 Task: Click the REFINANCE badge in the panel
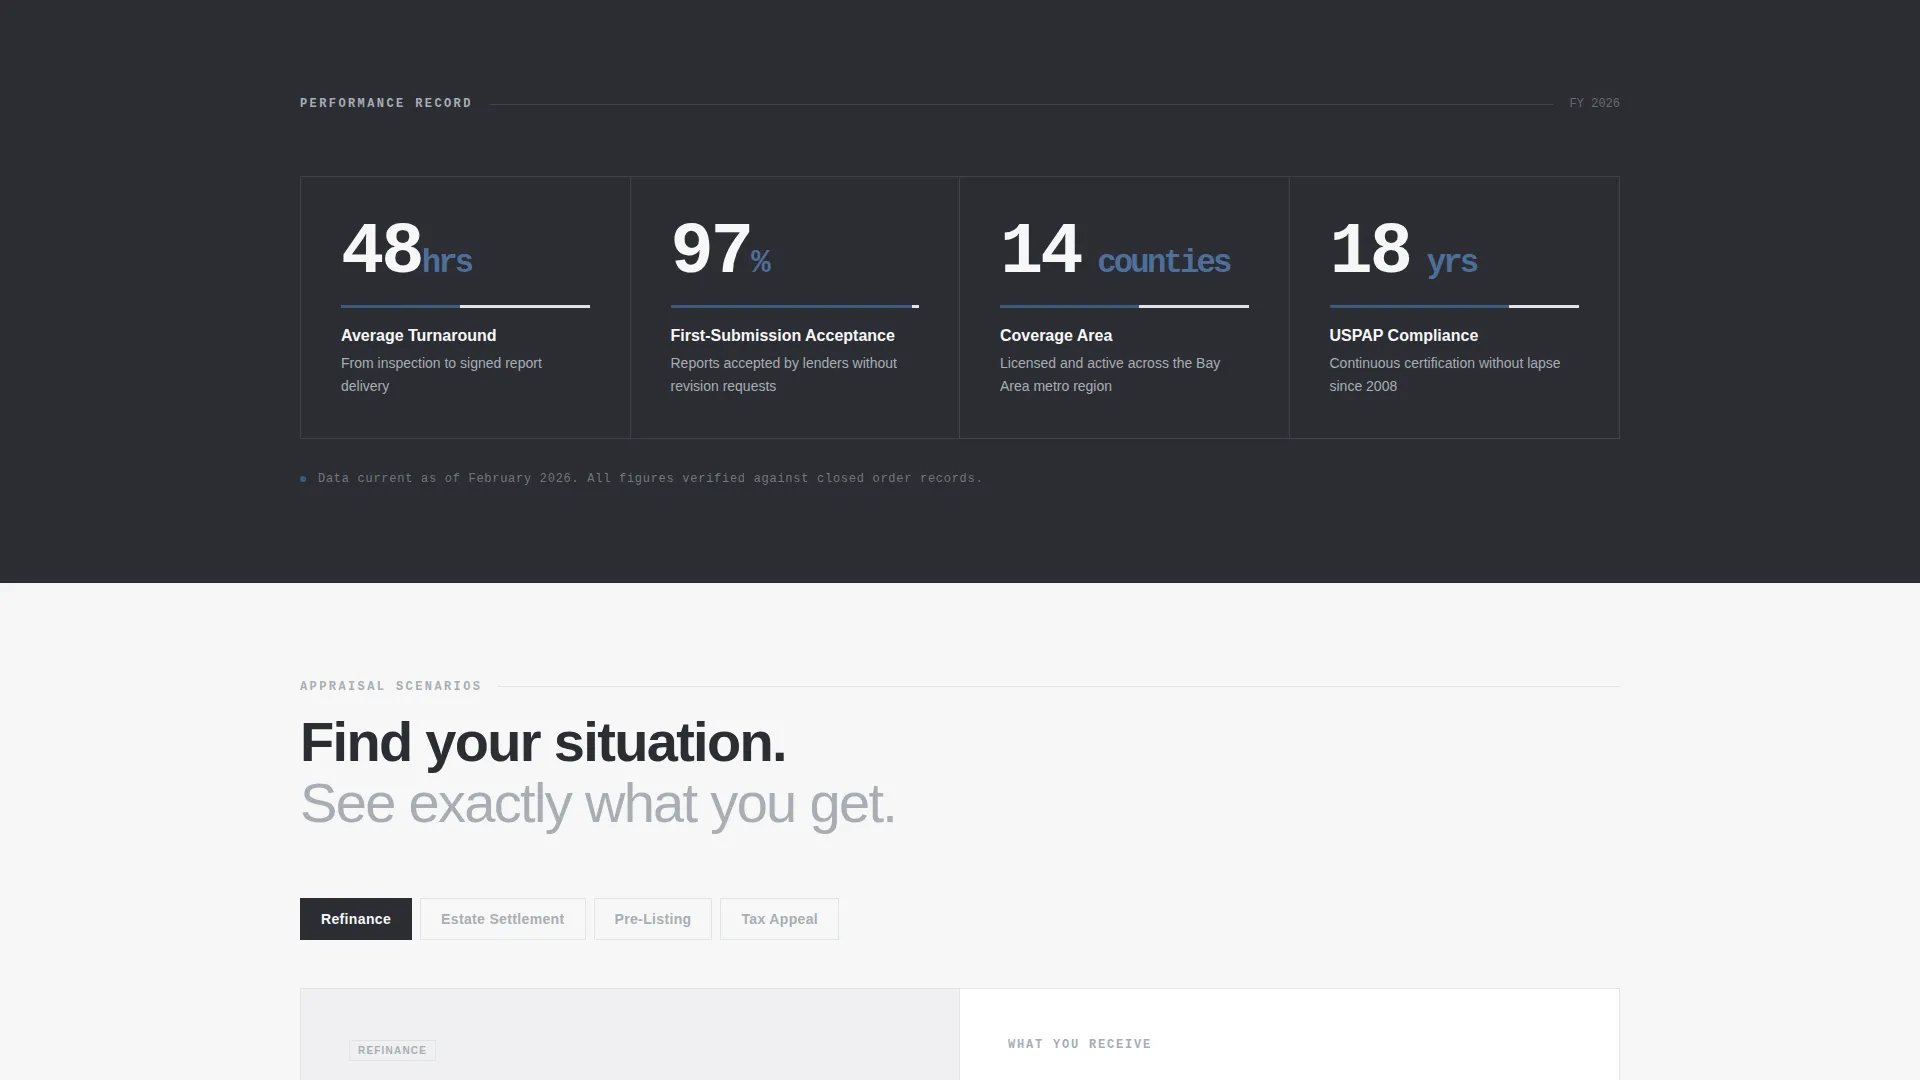(x=392, y=1050)
